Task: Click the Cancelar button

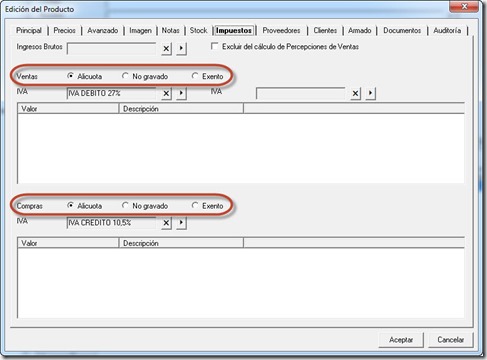Action: (451, 340)
